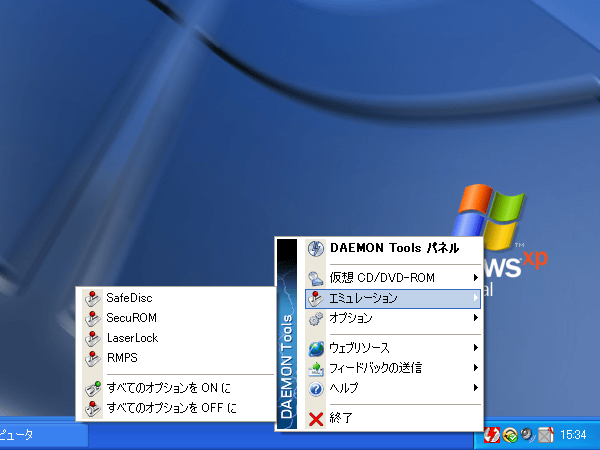Click the red-light all-options-OFF icon
The height and width of the screenshot is (450, 600).
click(x=92, y=409)
